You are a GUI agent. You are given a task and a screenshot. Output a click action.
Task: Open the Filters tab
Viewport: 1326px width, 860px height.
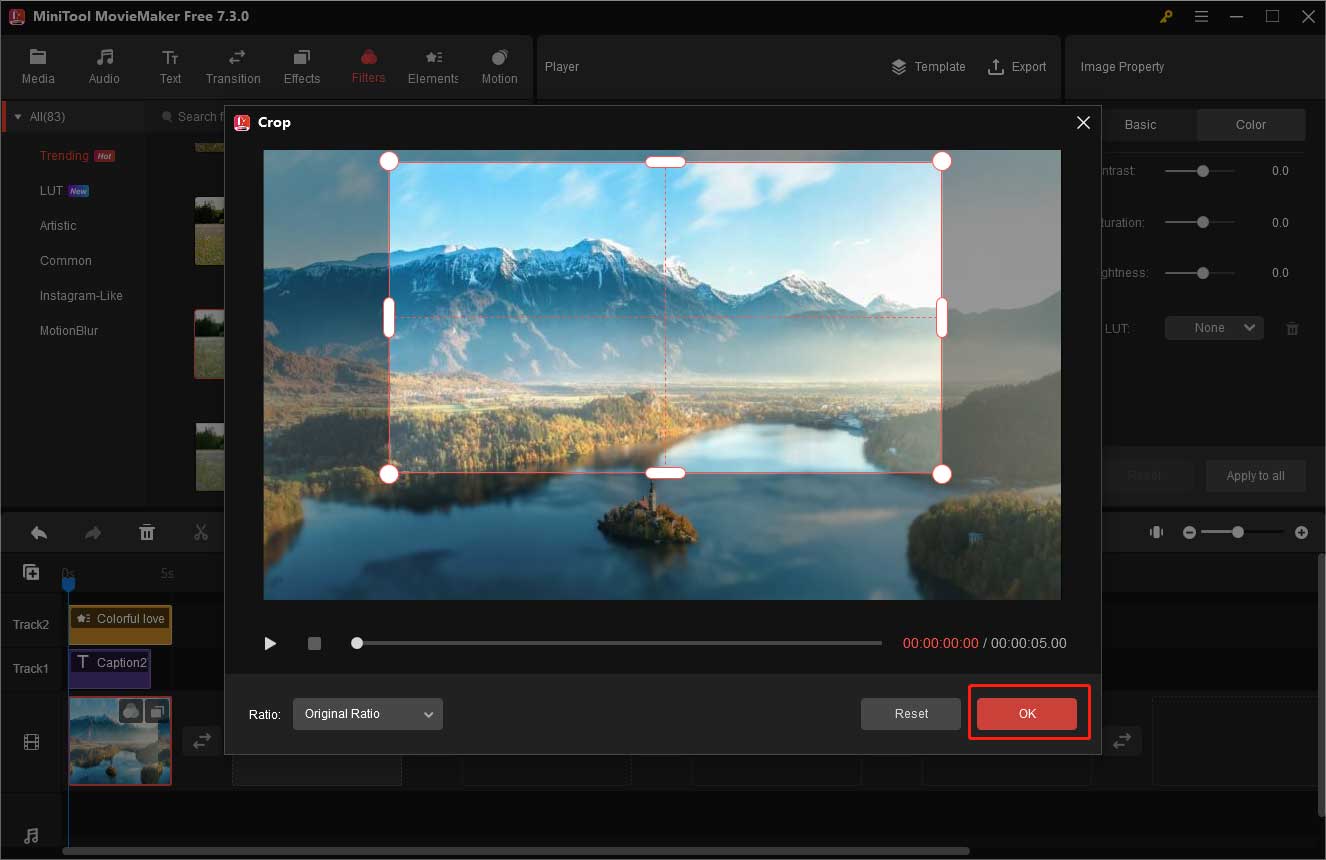(x=368, y=66)
